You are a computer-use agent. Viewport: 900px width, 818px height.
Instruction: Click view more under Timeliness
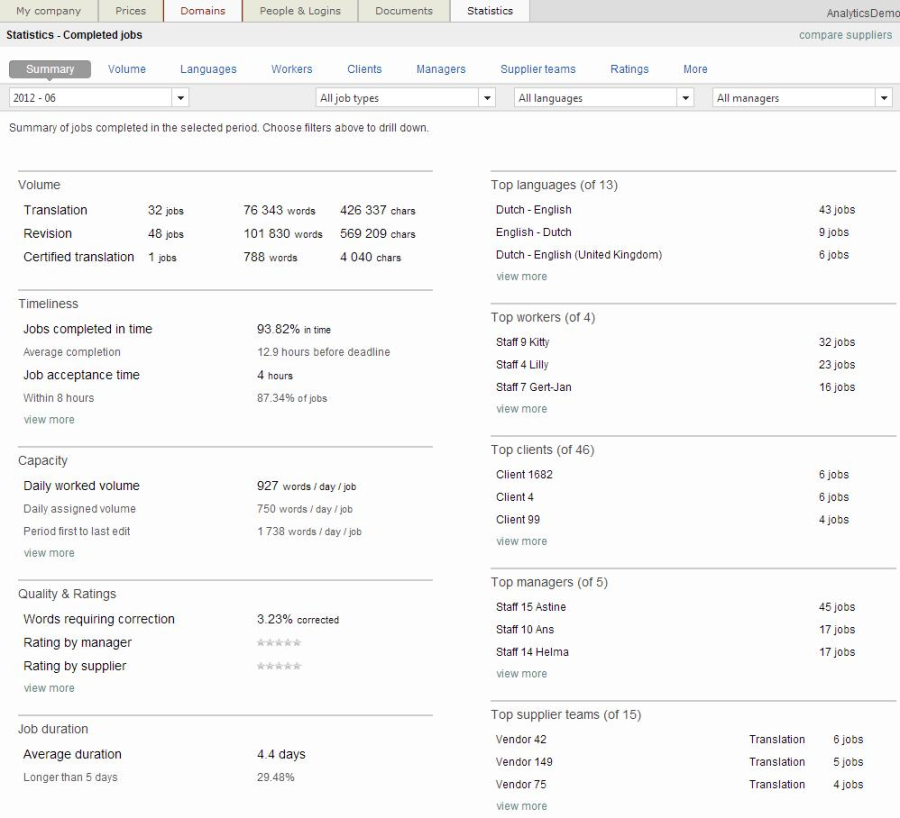click(x=49, y=420)
